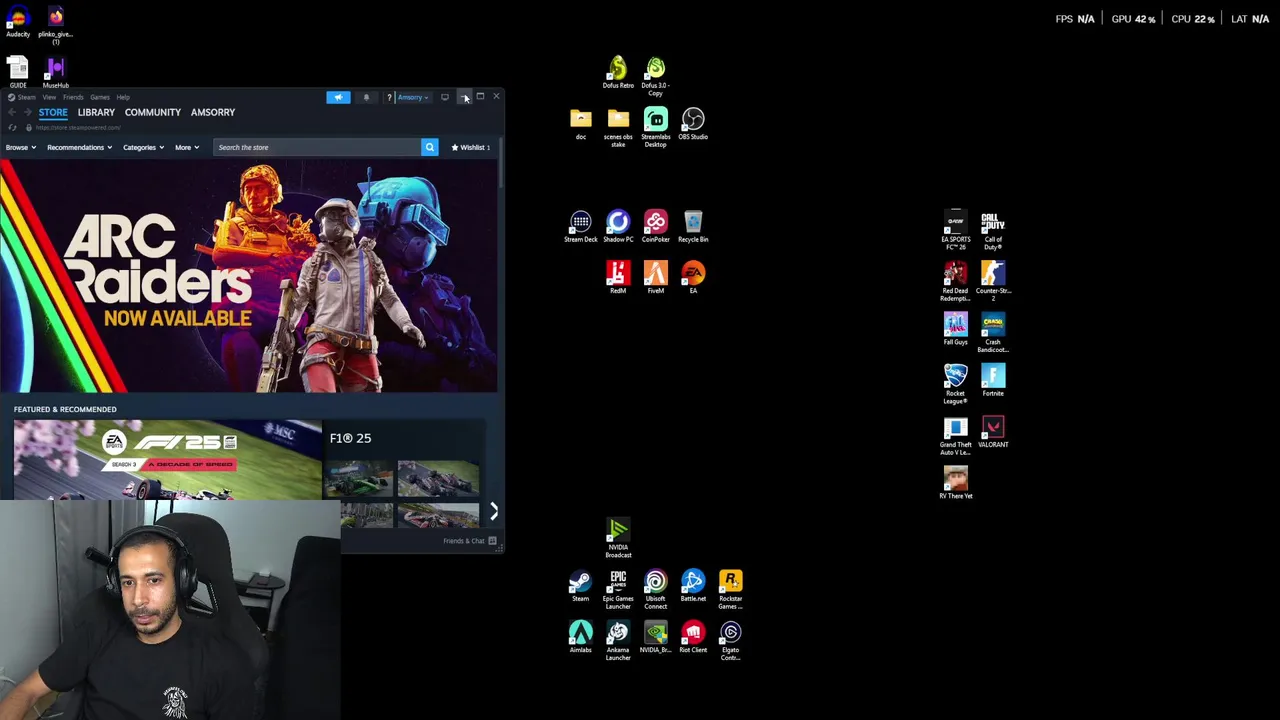Viewport: 1280px width, 720px height.
Task: Open the Games menu in Steam
Action: (x=100, y=97)
